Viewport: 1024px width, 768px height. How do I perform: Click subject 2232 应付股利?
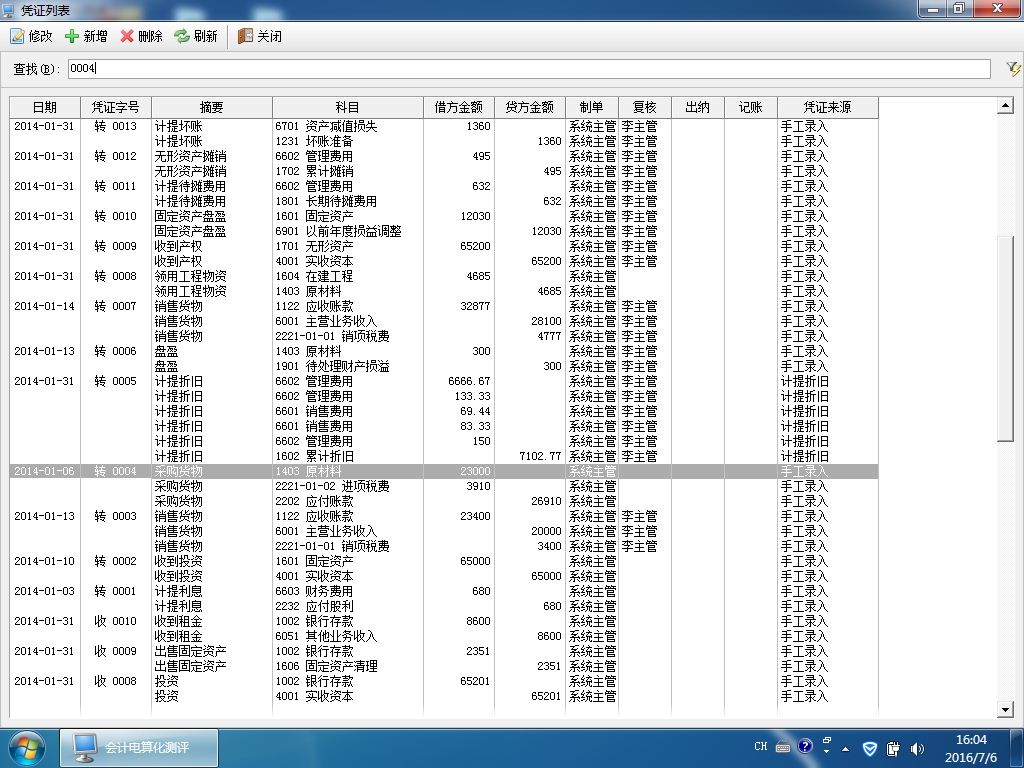(x=314, y=607)
